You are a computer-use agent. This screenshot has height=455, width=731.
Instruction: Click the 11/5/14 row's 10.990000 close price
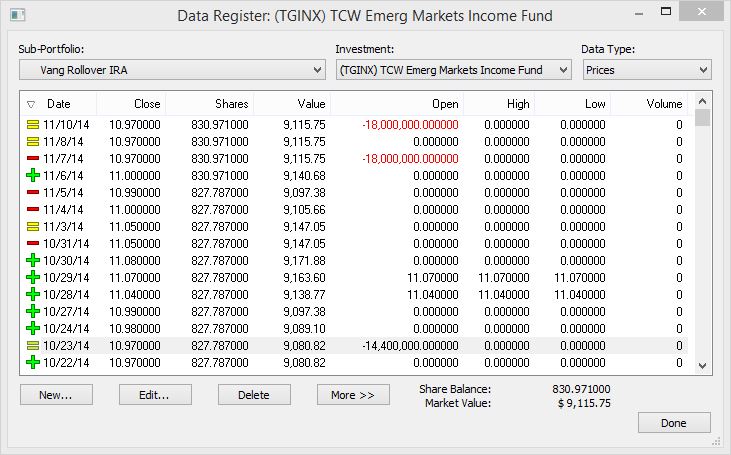135,193
